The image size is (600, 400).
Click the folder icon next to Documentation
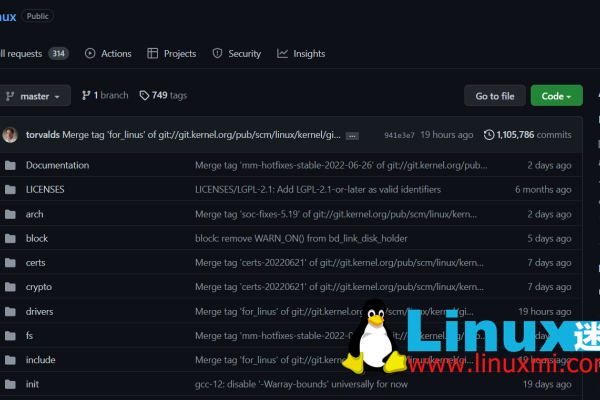(10, 165)
